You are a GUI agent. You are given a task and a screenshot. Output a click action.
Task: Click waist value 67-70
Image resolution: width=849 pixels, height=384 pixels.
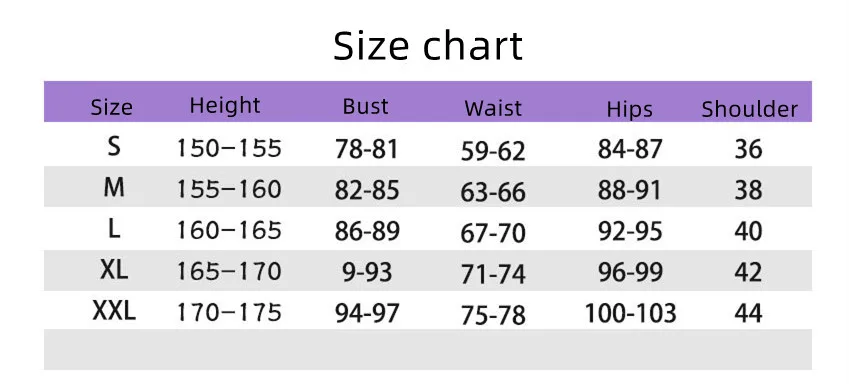coord(493,233)
